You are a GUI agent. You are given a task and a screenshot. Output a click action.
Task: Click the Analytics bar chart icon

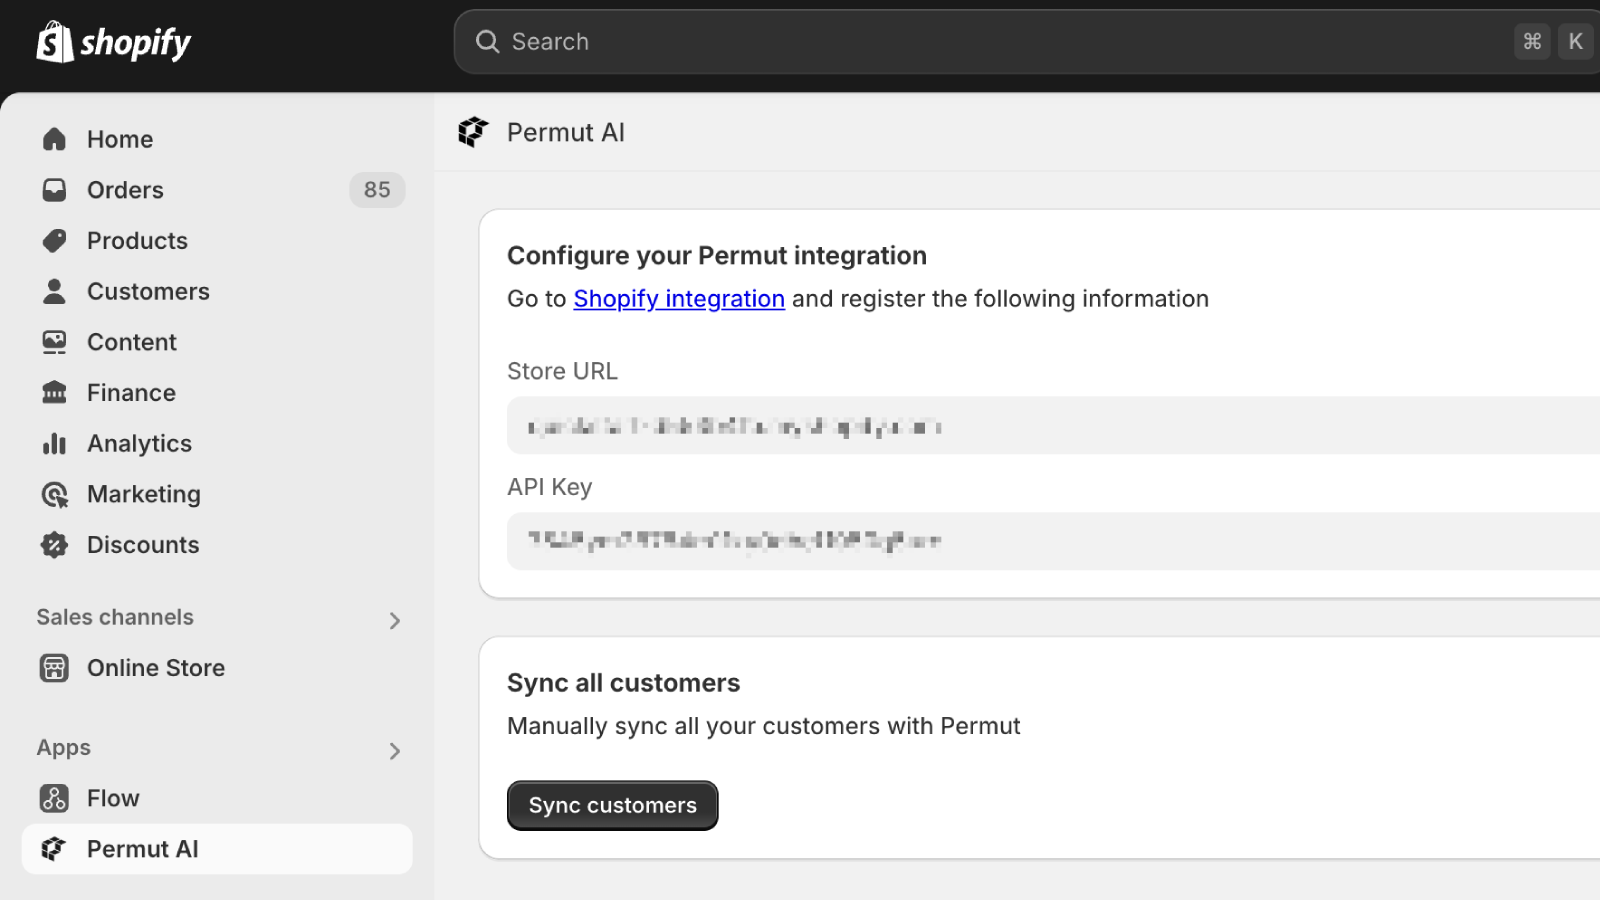click(54, 444)
